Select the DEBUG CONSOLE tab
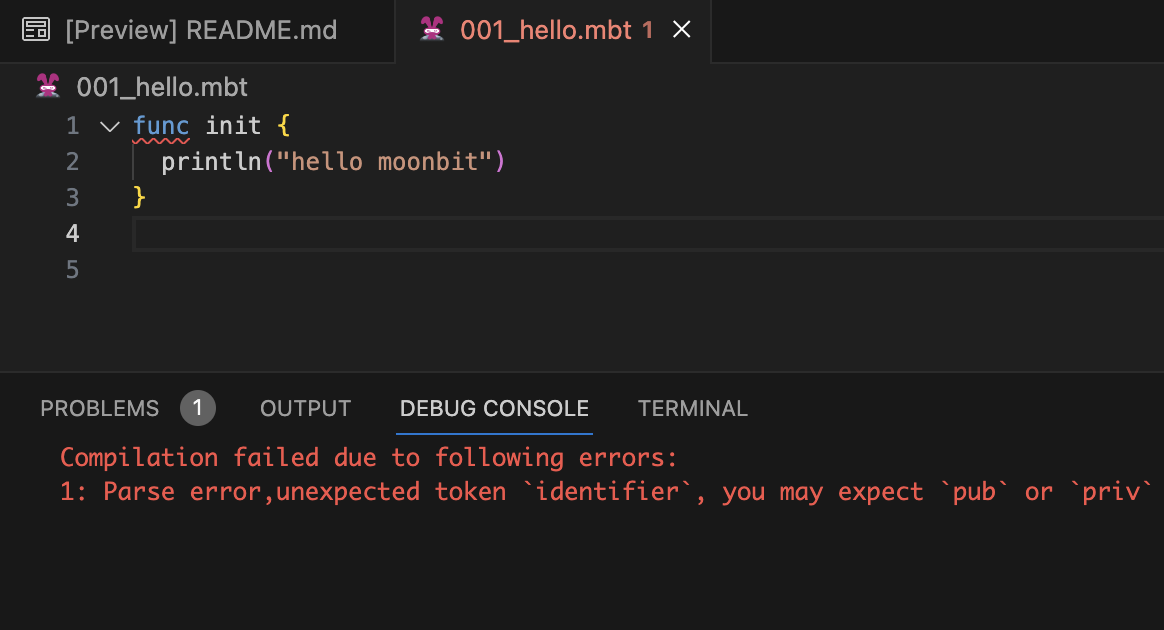This screenshot has width=1164, height=630. click(494, 408)
